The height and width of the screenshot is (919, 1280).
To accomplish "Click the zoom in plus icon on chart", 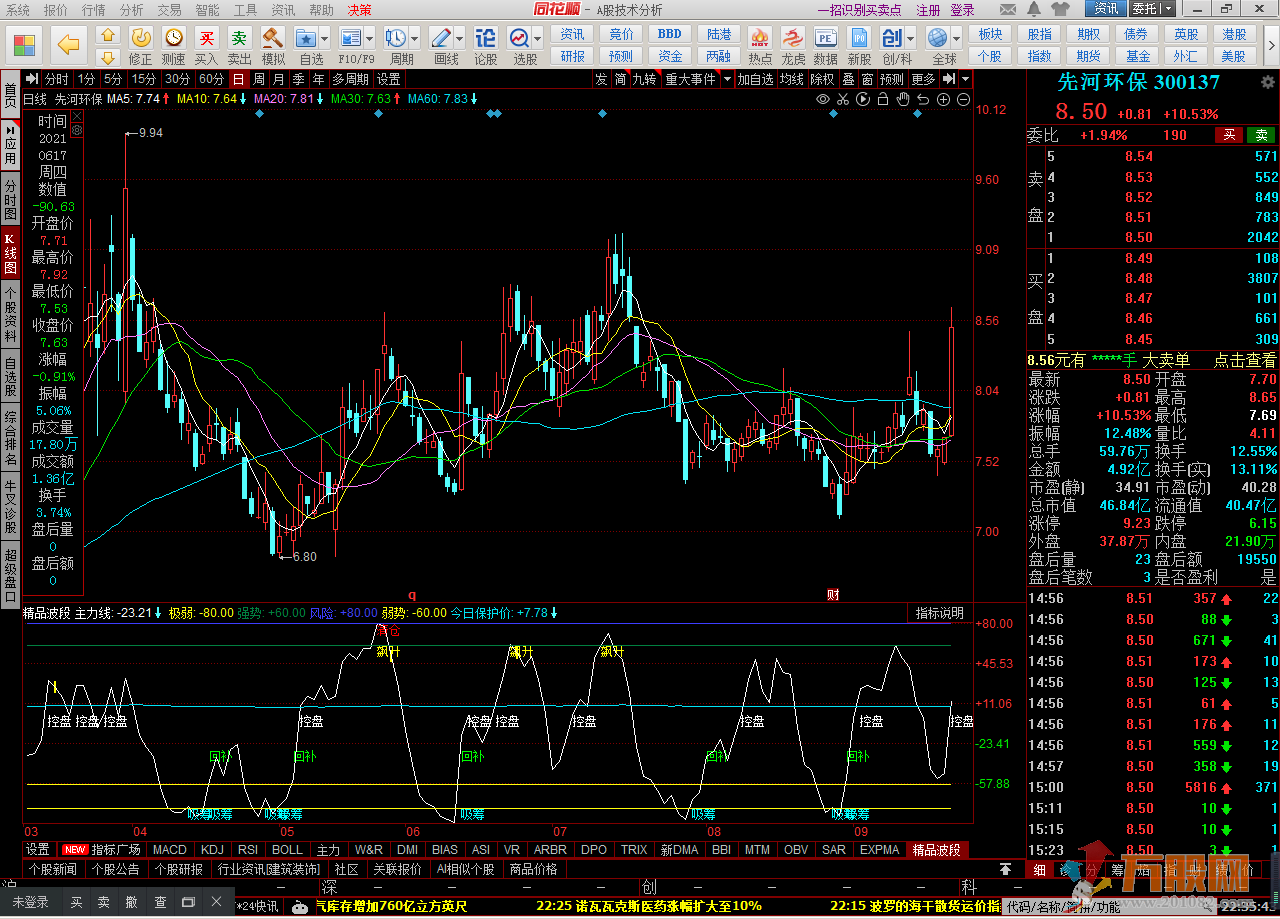I will click(x=943, y=99).
